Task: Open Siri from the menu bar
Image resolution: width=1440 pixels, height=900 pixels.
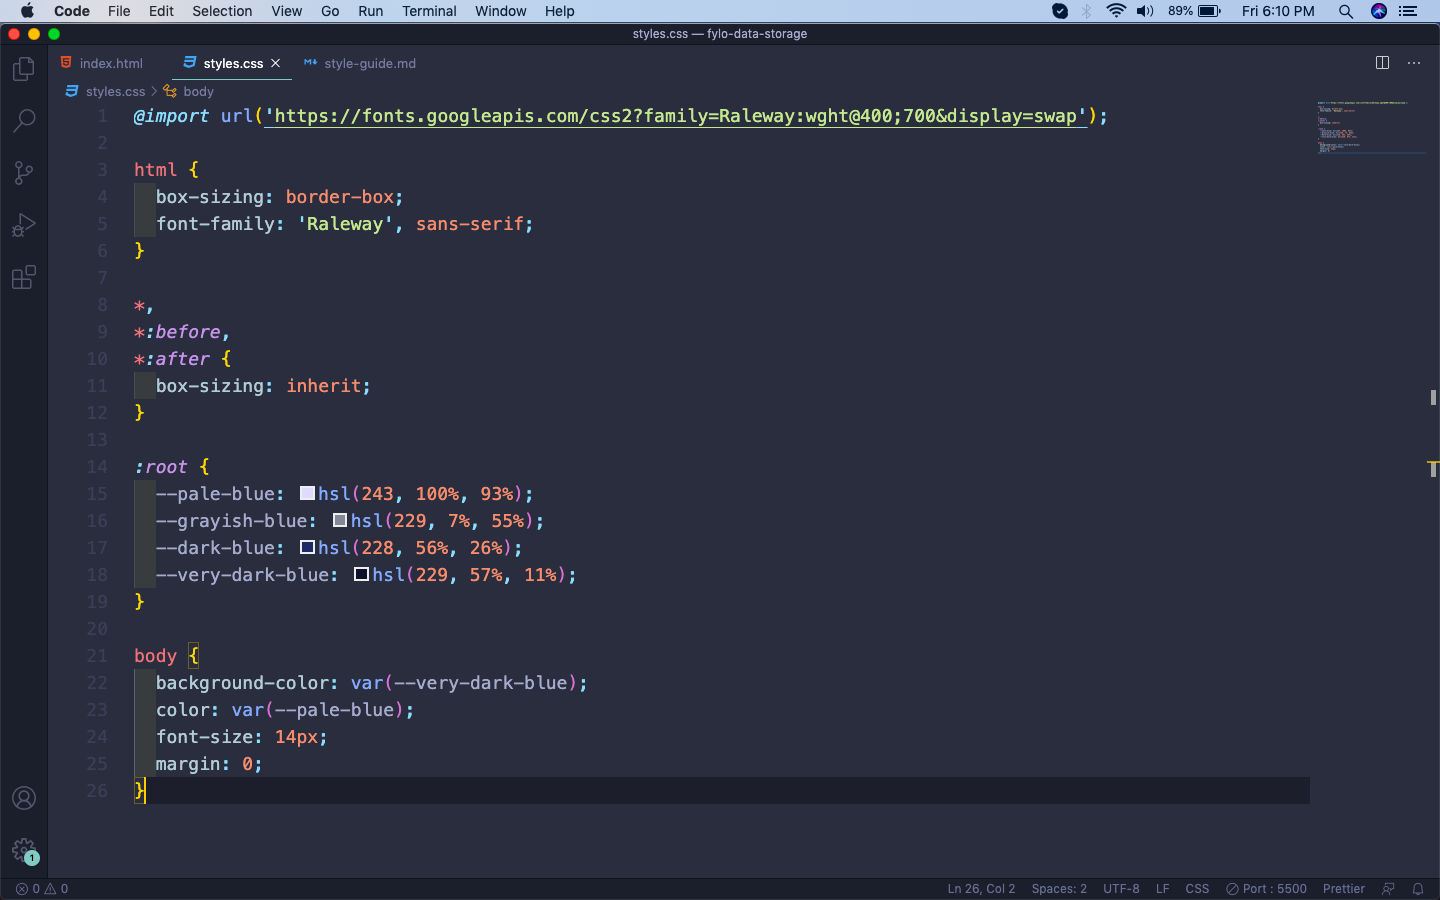Action: pyautogui.click(x=1379, y=11)
